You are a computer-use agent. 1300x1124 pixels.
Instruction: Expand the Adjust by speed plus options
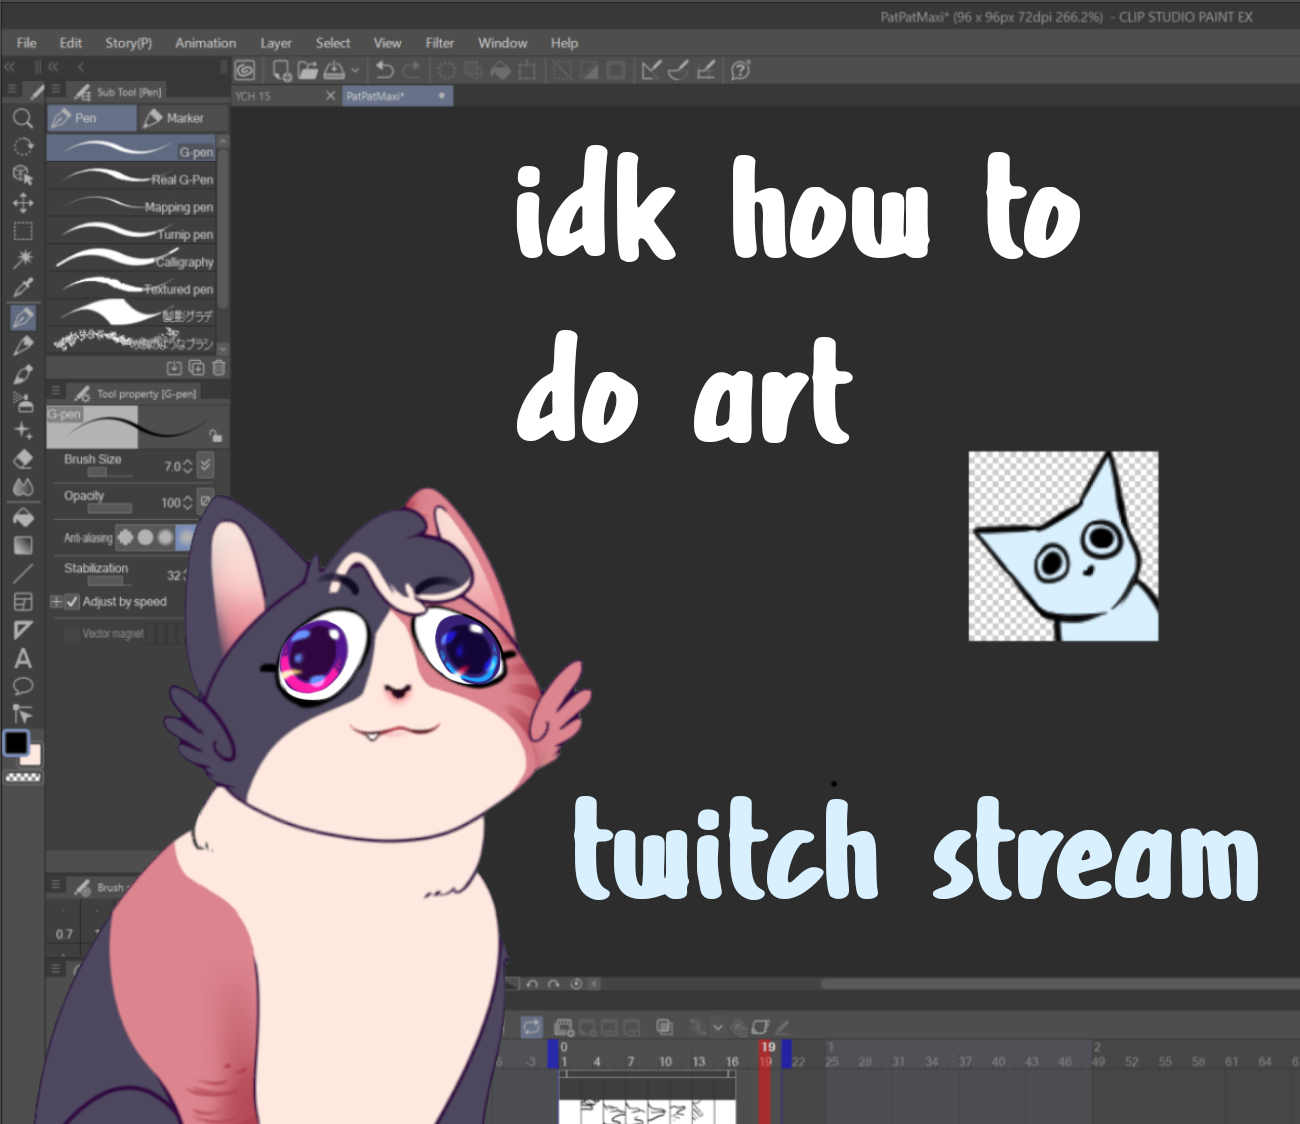[x=57, y=602]
